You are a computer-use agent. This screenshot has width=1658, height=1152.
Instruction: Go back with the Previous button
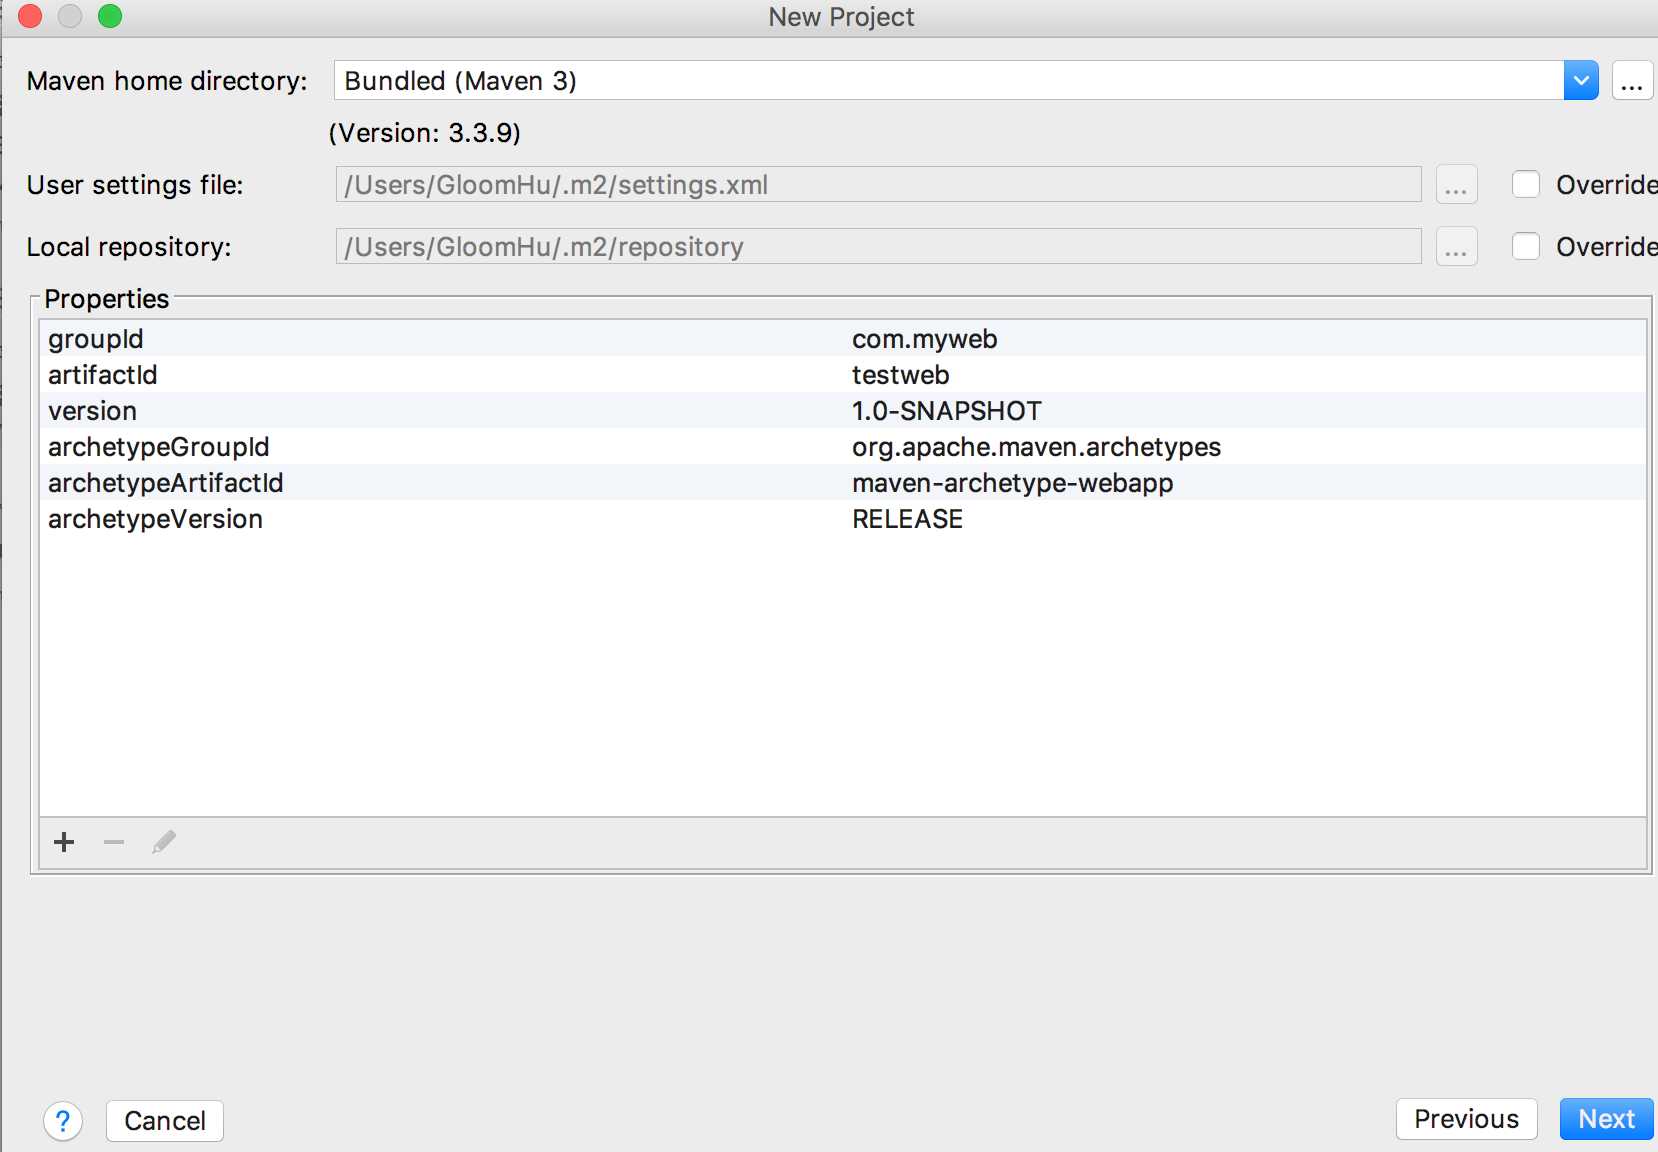coord(1466,1119)
